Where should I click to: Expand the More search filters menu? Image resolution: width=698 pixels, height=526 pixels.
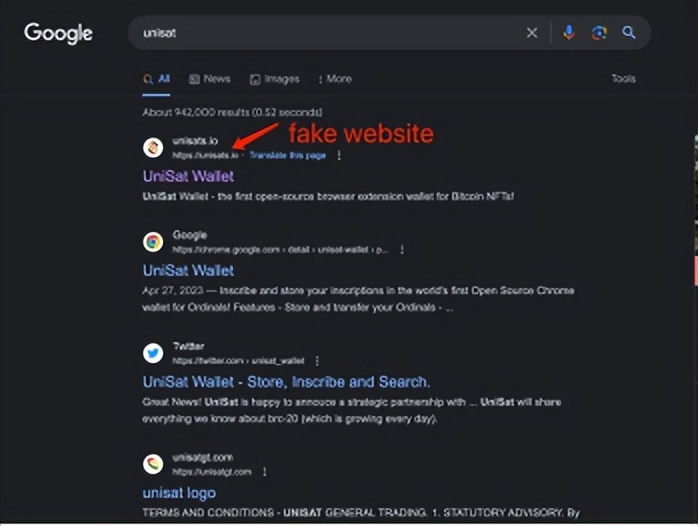point(335,79)
